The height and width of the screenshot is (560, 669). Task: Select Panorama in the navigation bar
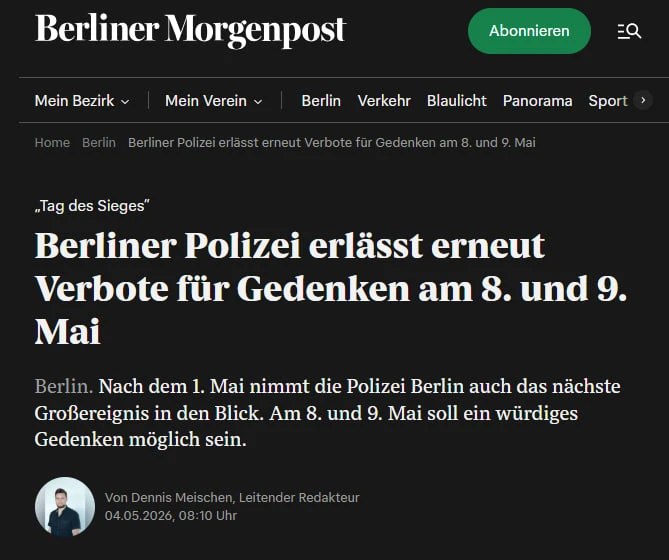pyautogui.click(x=538, y=101)
